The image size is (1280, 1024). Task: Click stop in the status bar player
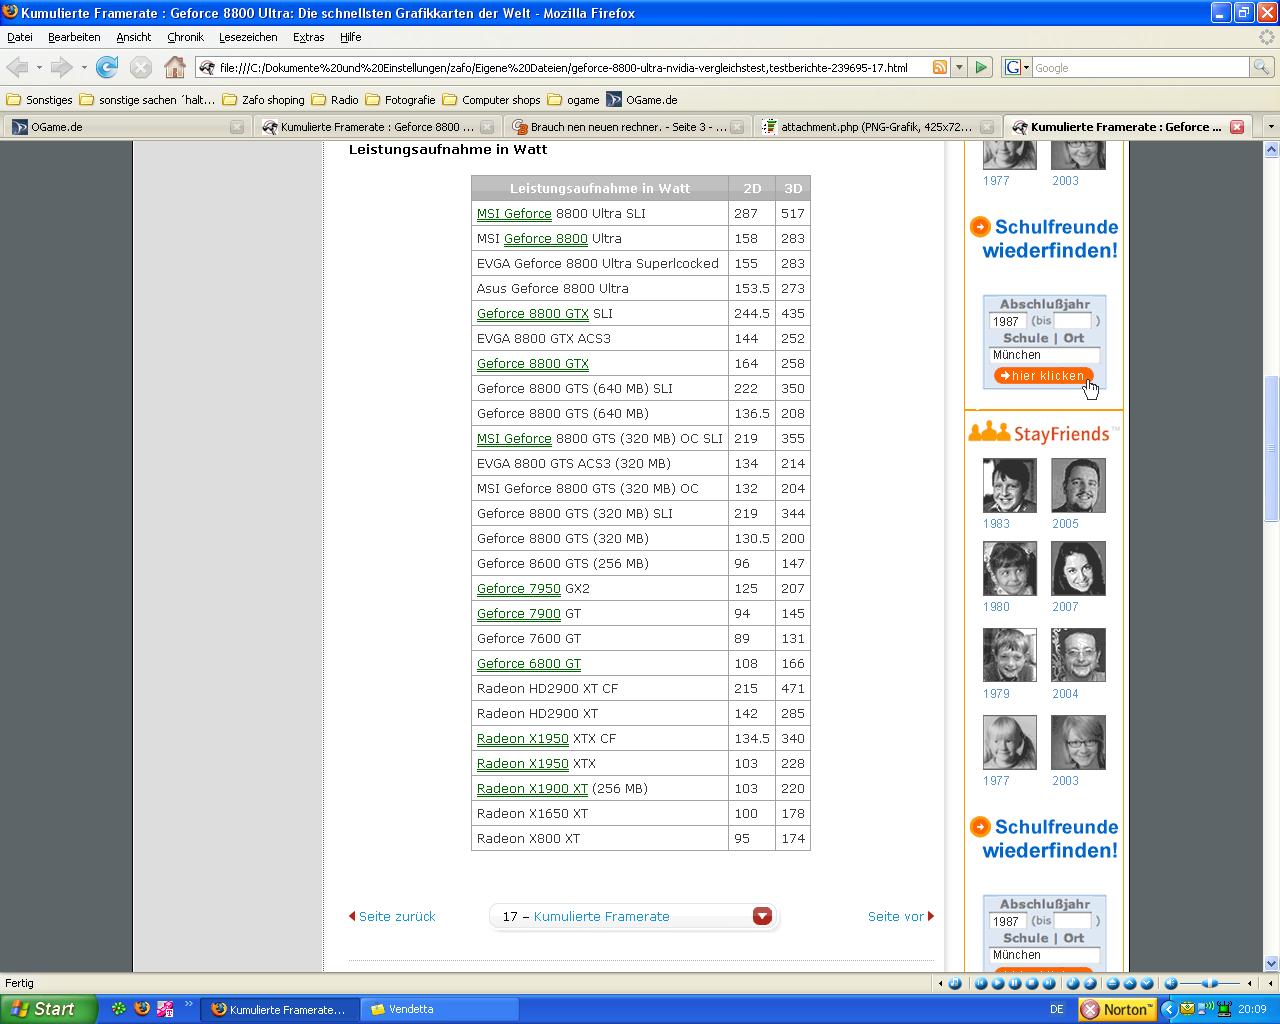click(x=1032, y=983)
